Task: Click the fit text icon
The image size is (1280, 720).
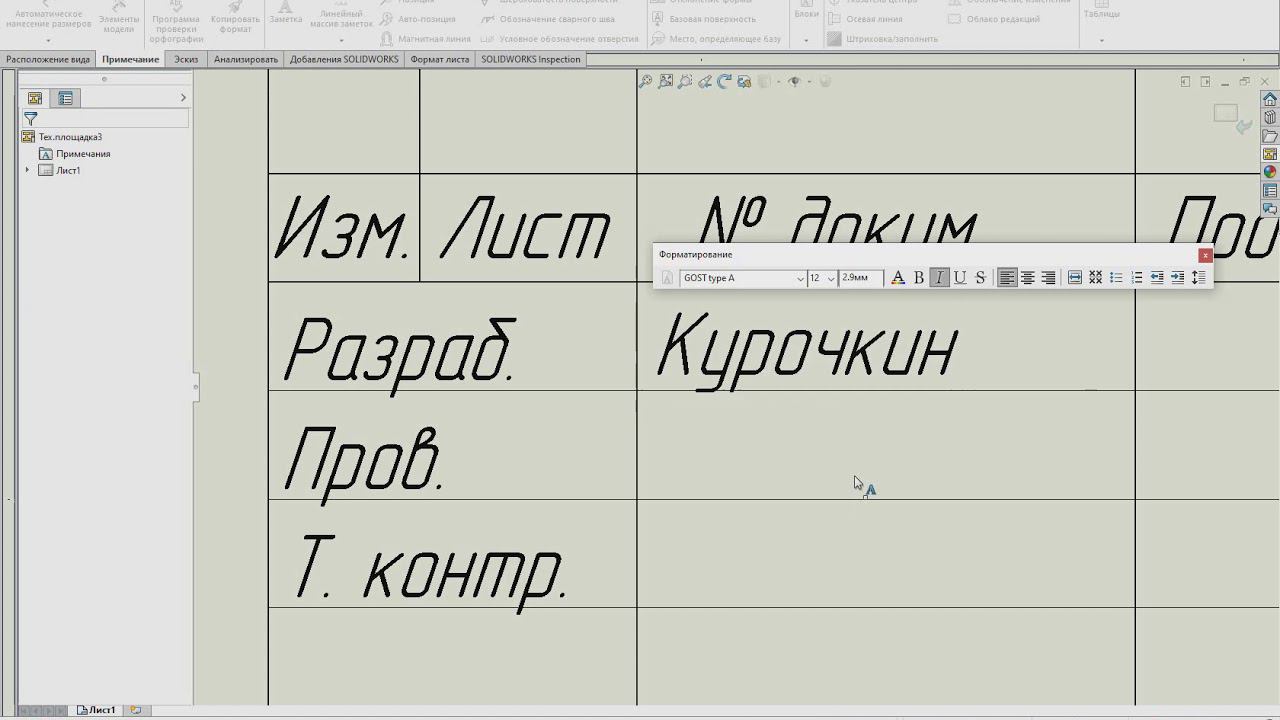Action: coord(1075,278)
